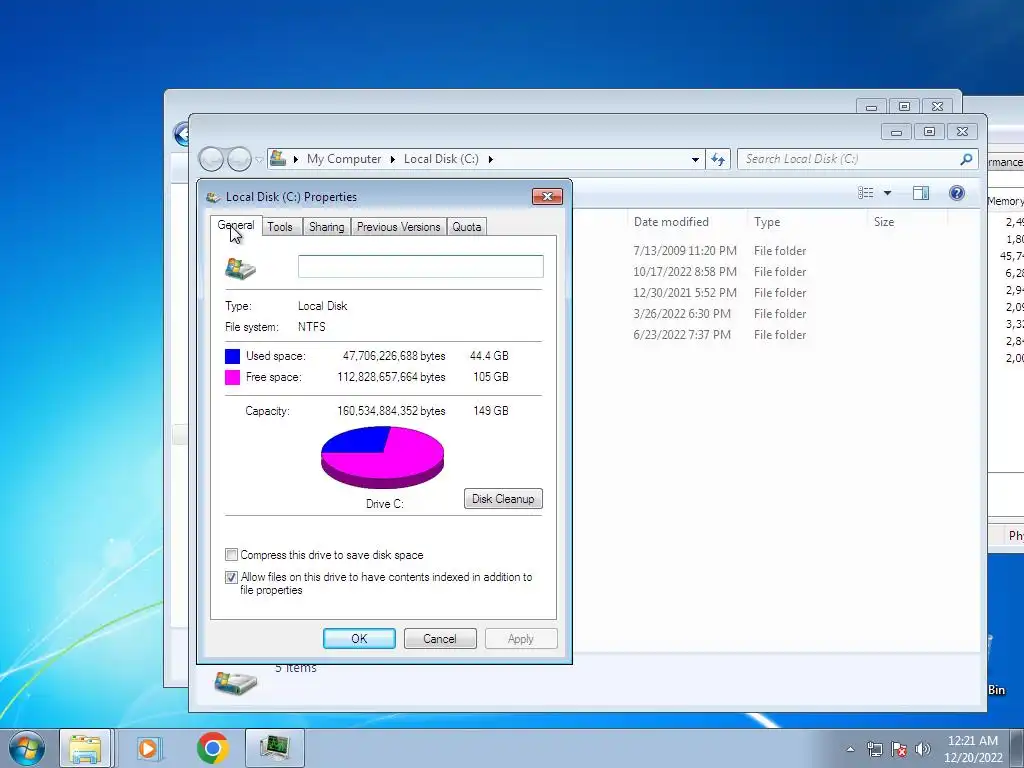Click the Disk Cleanup button

(503, 499)
